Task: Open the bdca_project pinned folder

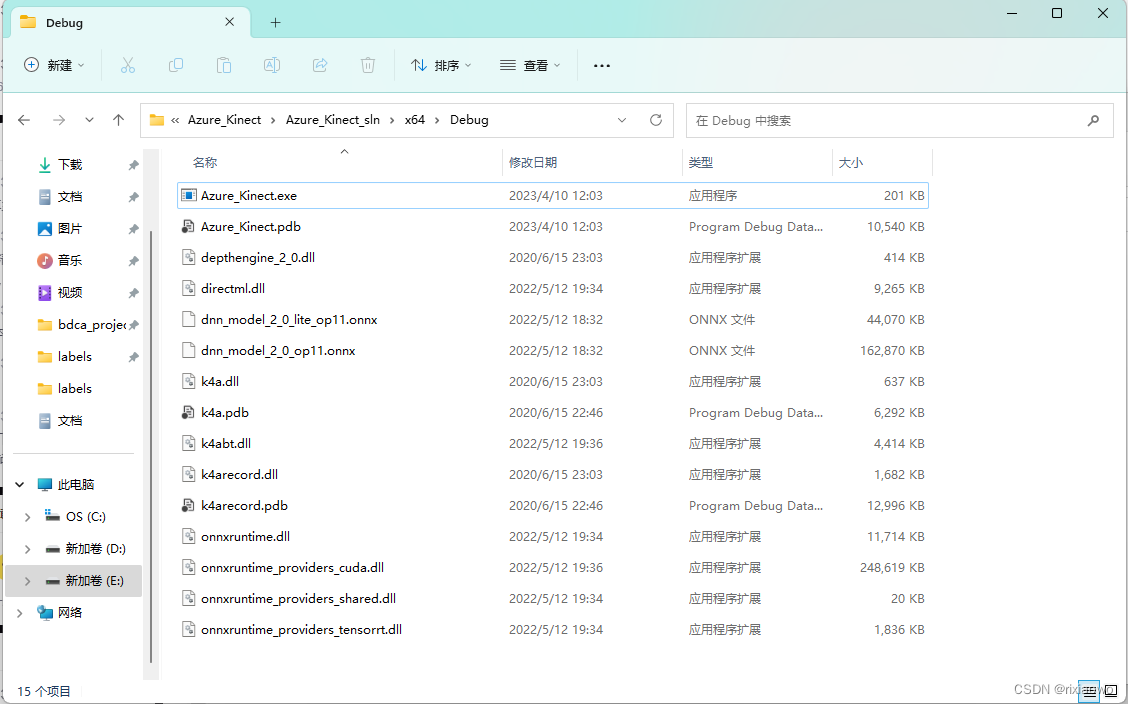Action: pos(91,324)
